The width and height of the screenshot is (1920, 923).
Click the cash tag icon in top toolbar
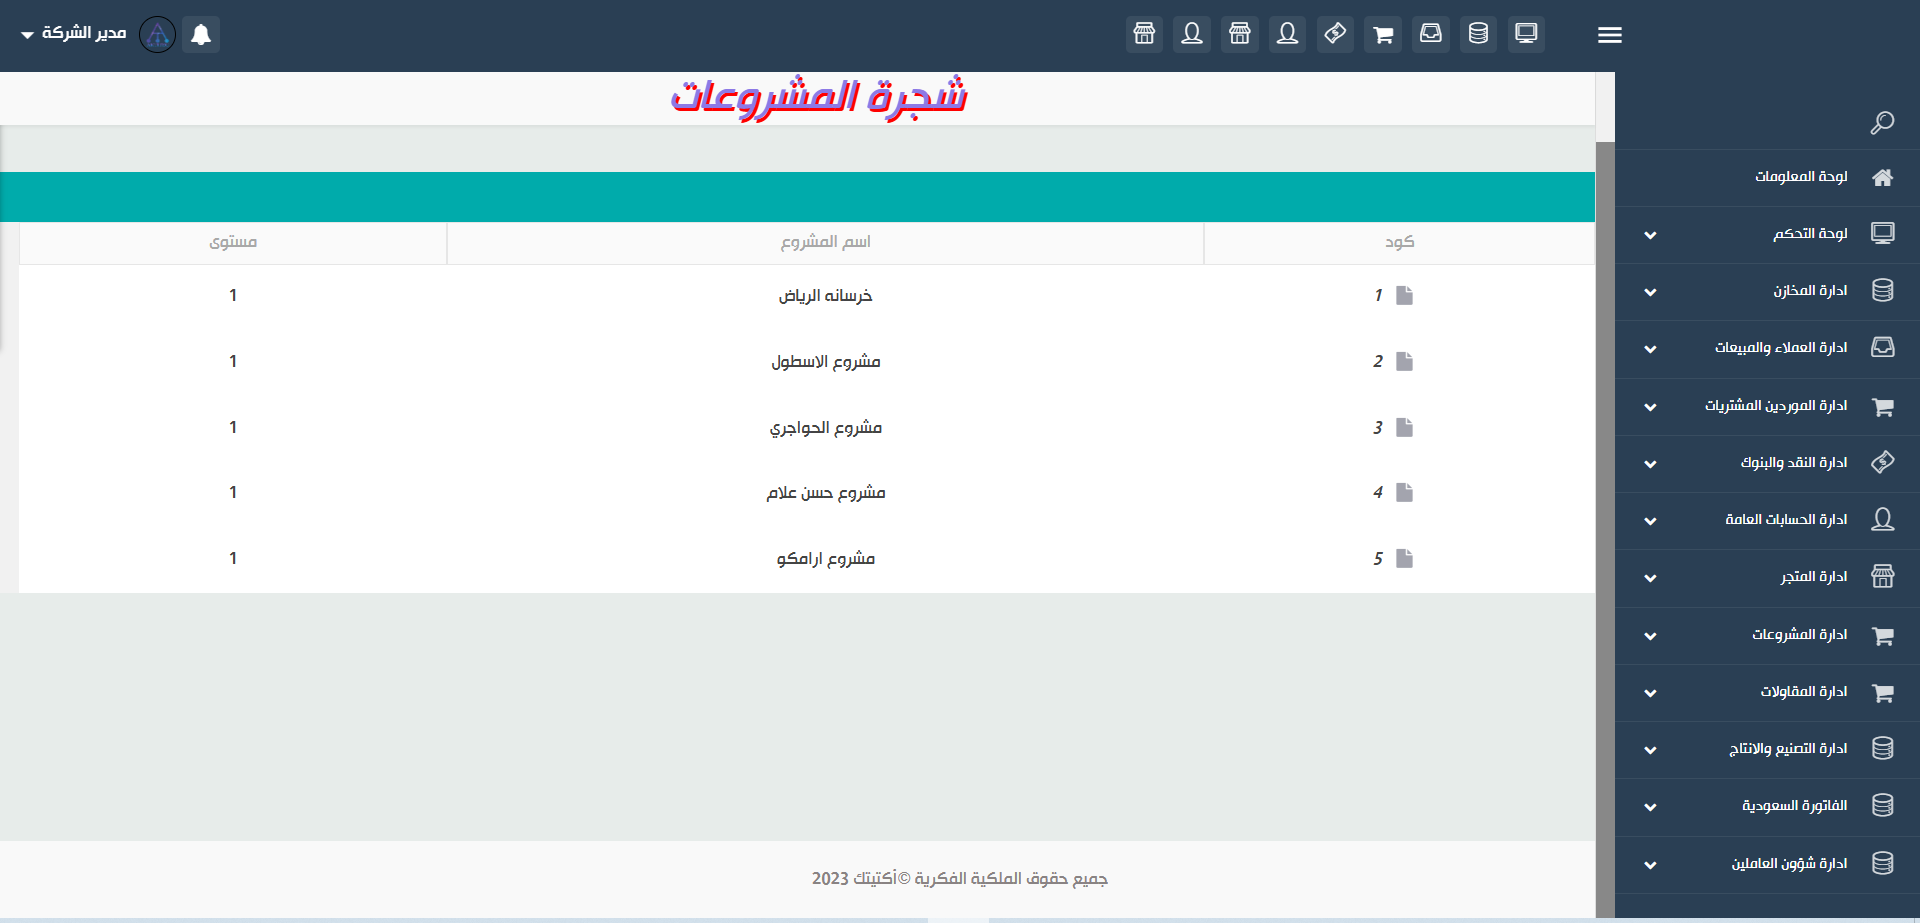click(x=1335, y=34)
